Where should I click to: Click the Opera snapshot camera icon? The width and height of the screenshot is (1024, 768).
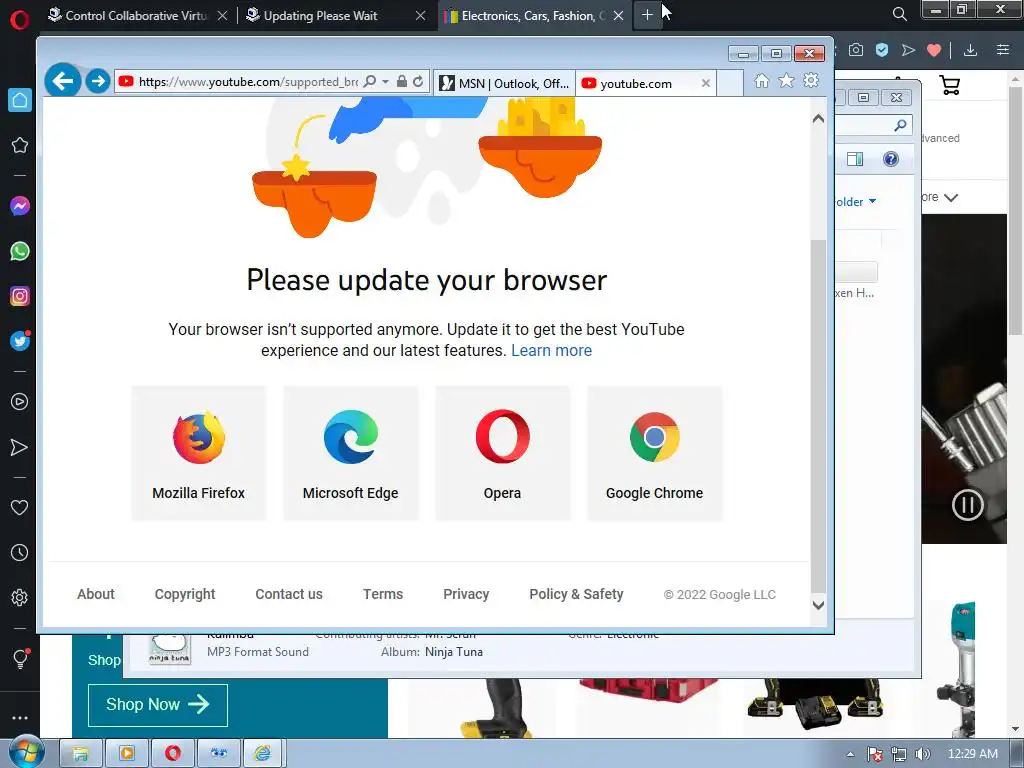tap(856, 50)
